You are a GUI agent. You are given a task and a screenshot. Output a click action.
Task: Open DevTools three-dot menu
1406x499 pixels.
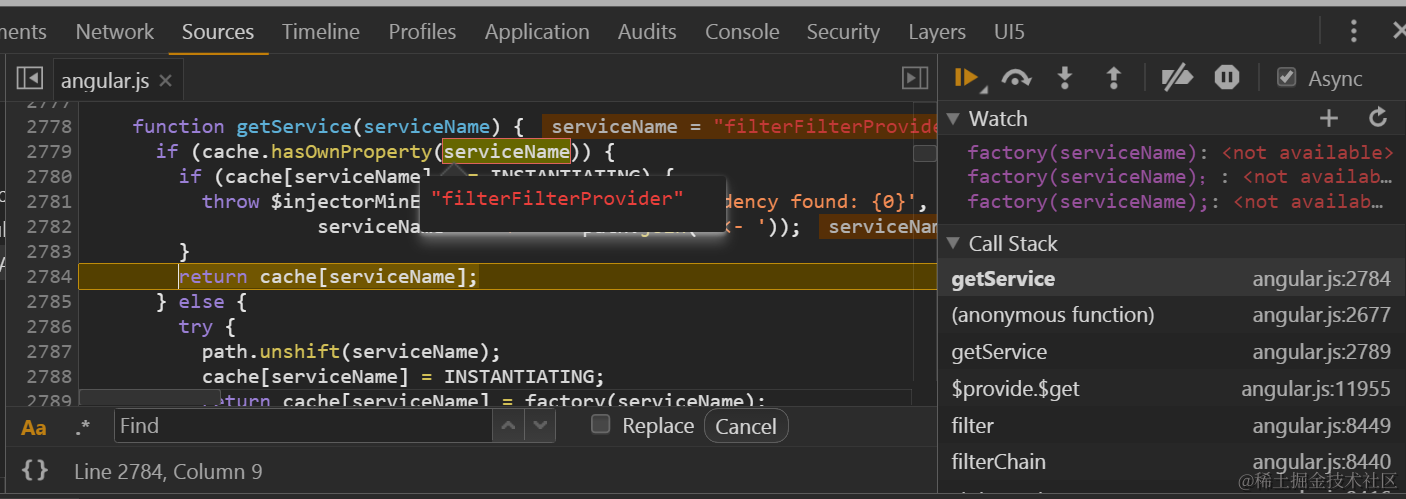pos(1353,31)
